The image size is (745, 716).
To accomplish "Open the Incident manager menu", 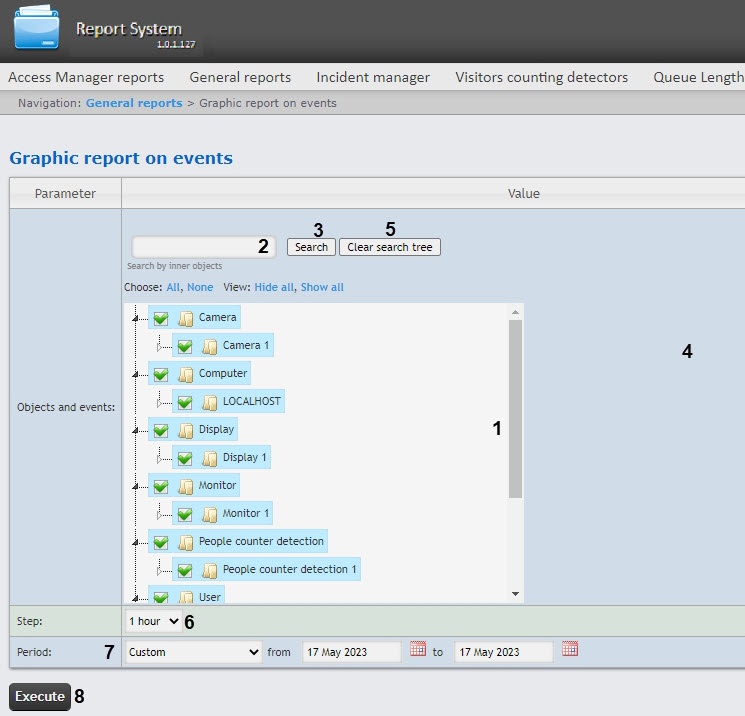I will 373,77.
